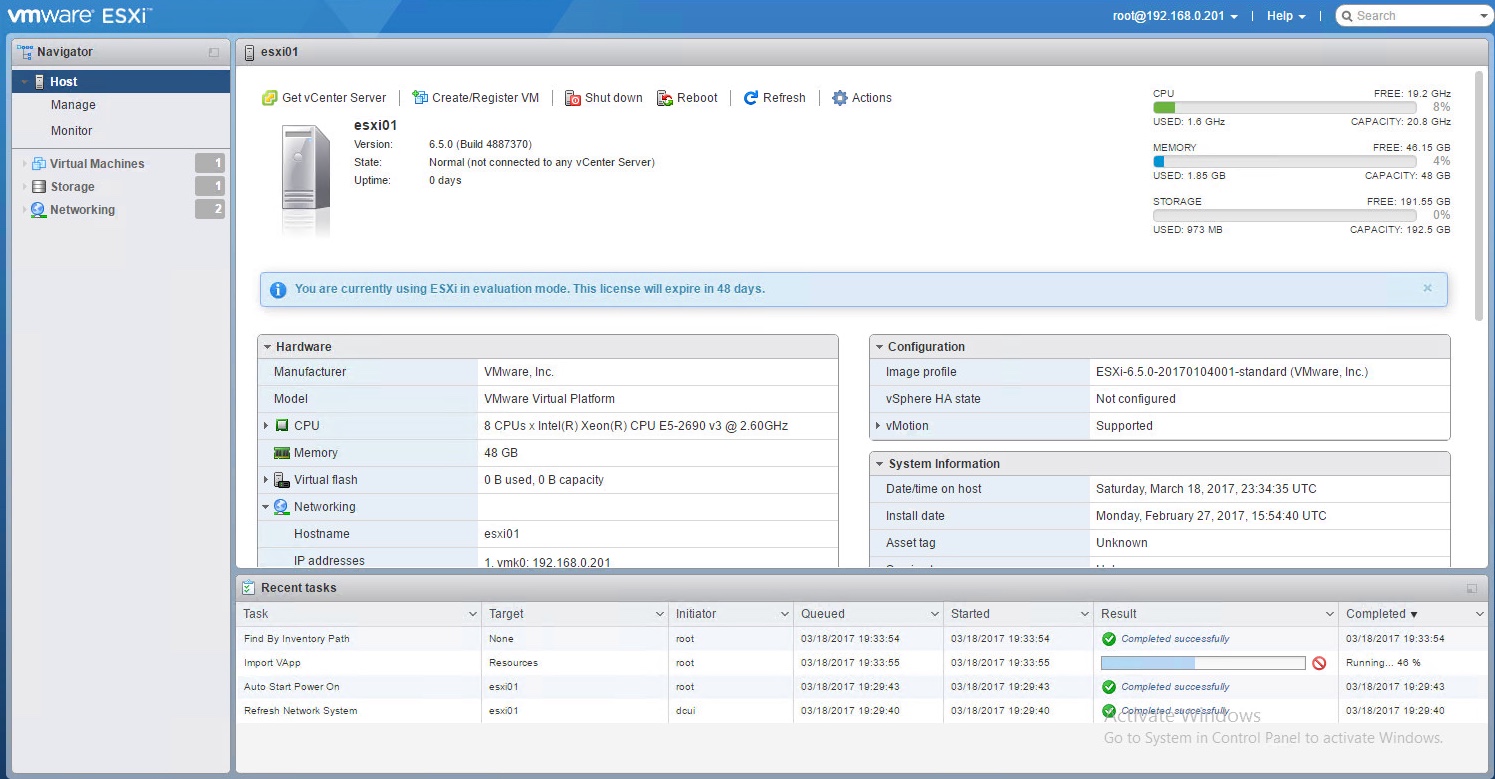Dismiss the evaluation mode notification
The image size is (1495, 779).
pos(1427,288)
